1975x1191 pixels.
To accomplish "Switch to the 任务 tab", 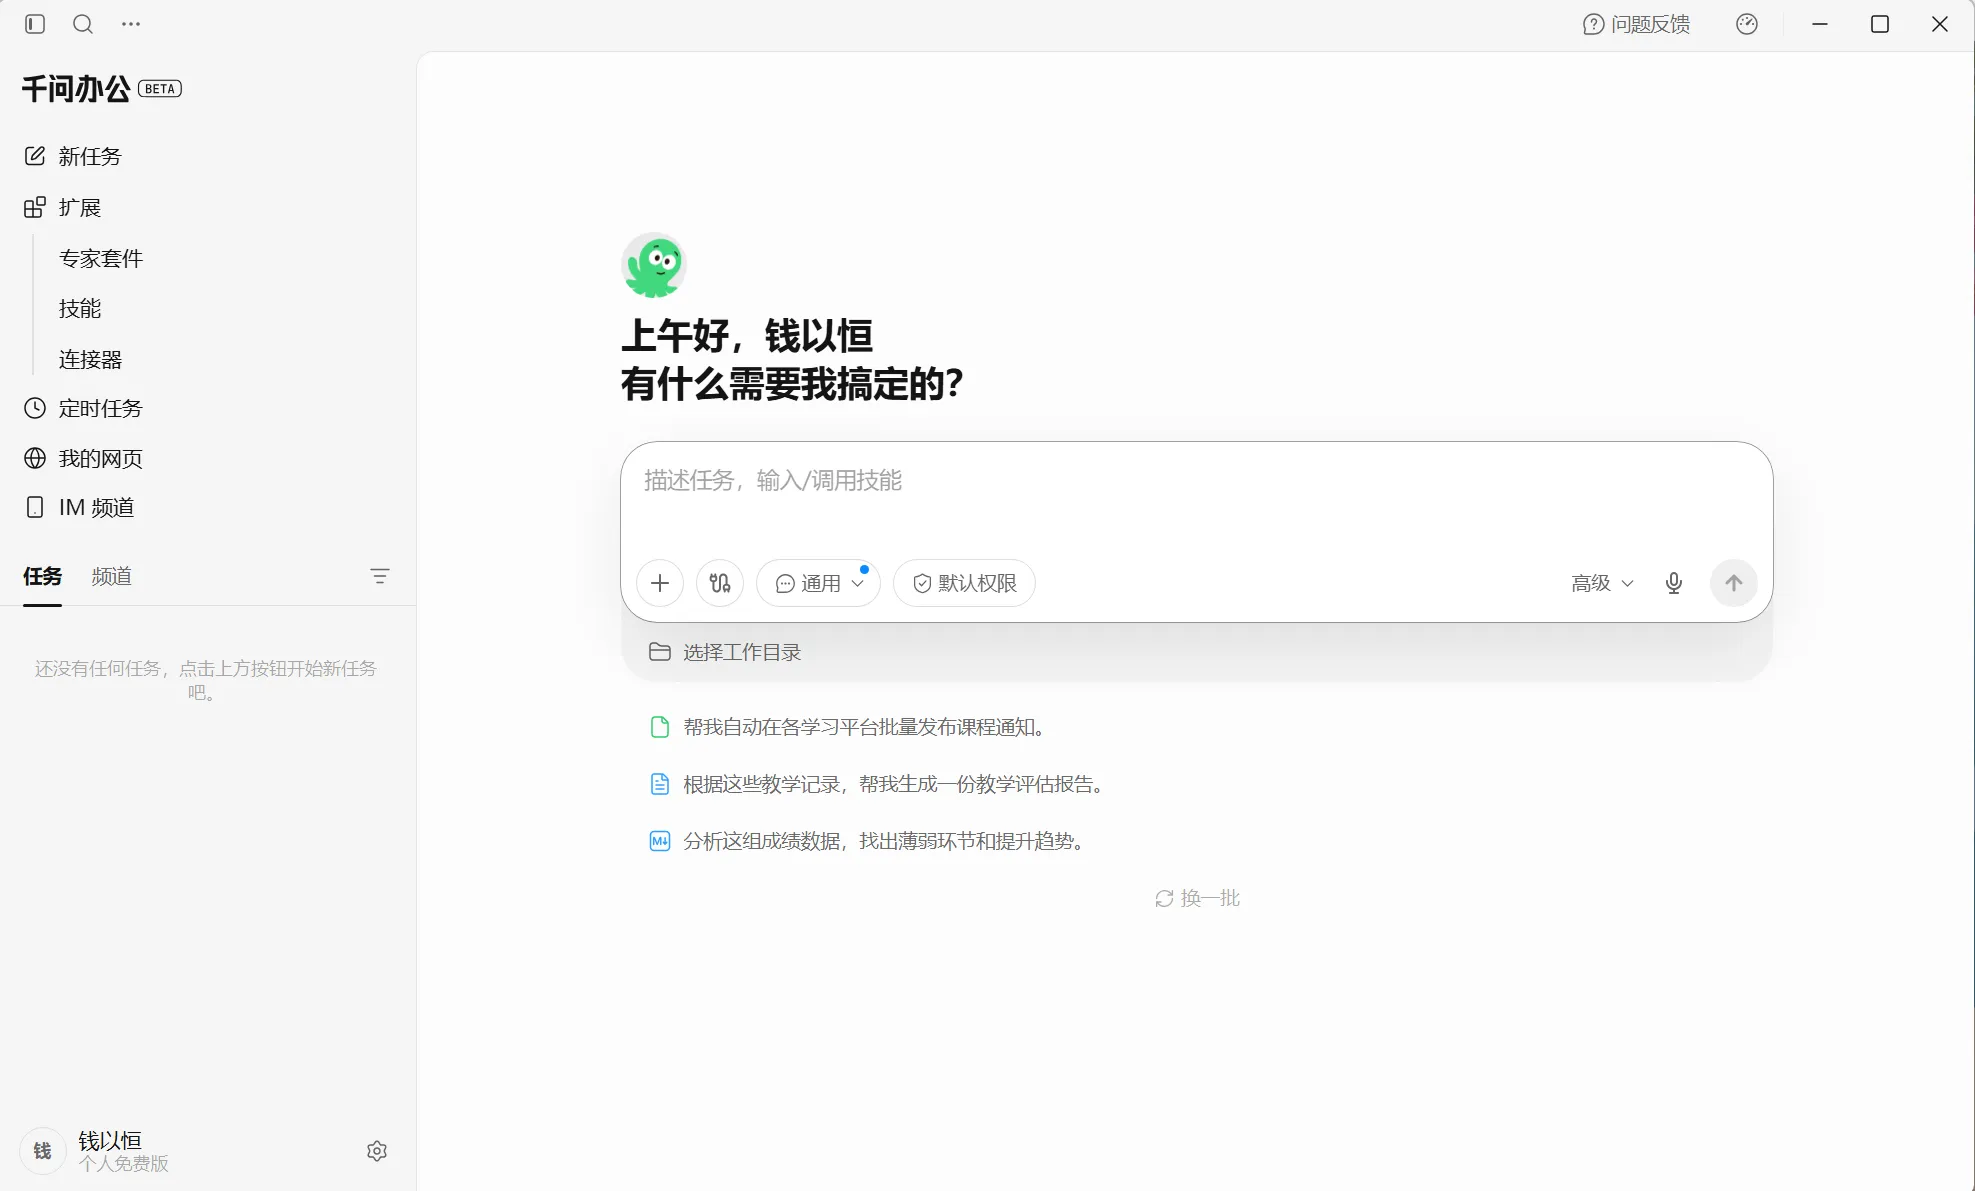I will tap(43, 576).
